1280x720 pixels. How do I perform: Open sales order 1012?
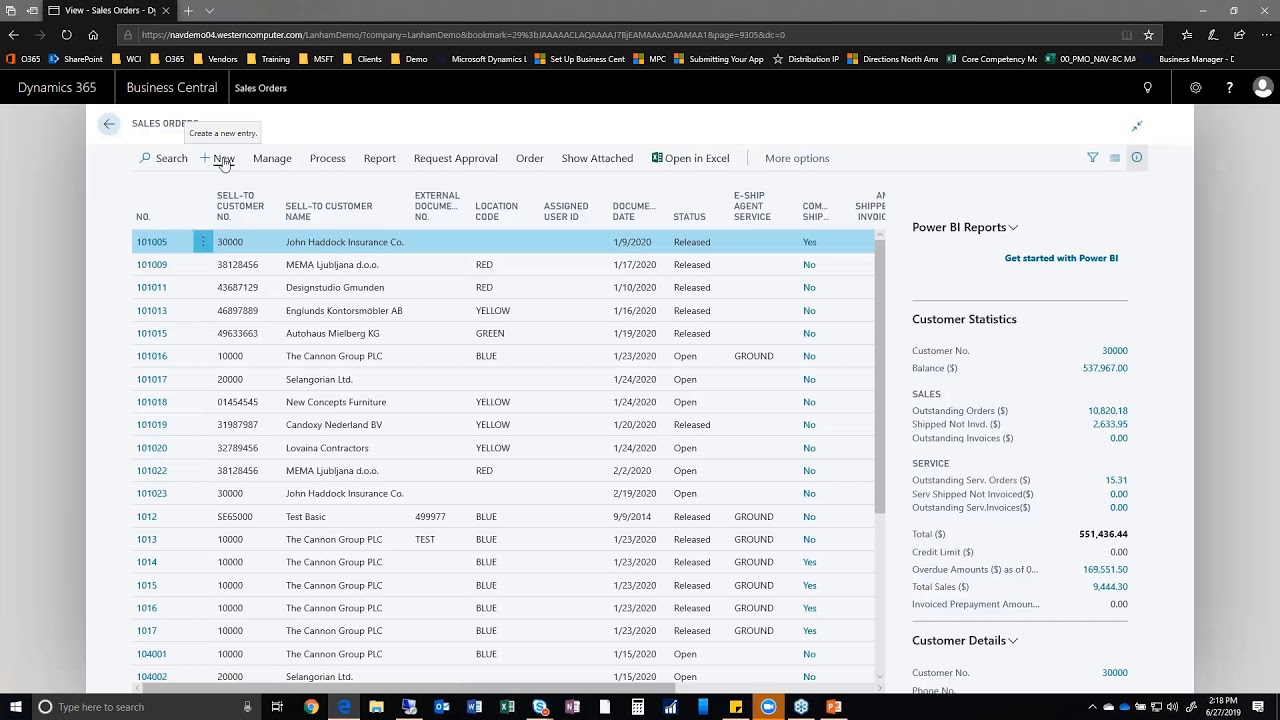(147, 517)
